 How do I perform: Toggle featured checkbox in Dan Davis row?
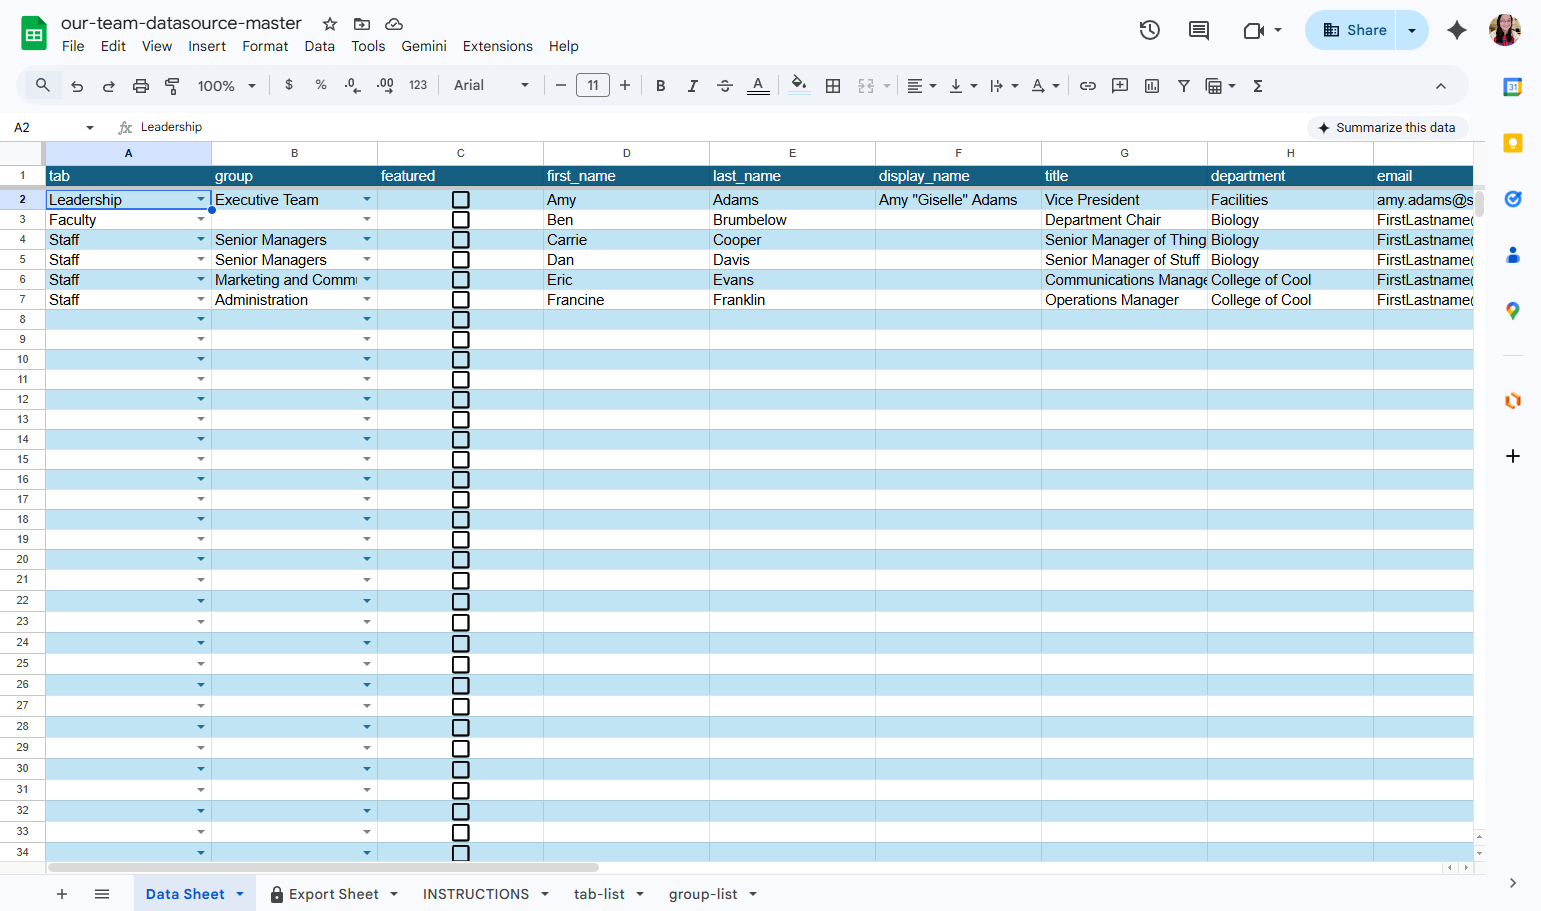(461, 260)
